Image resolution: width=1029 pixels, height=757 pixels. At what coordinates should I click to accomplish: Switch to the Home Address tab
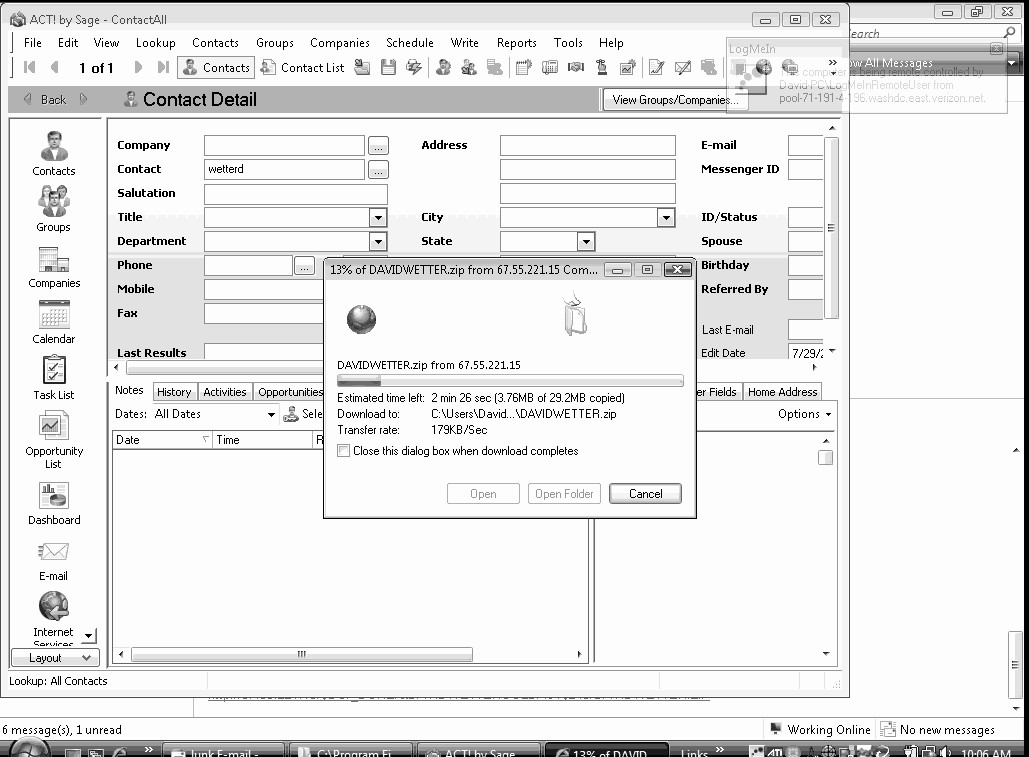tap(782, 392)
